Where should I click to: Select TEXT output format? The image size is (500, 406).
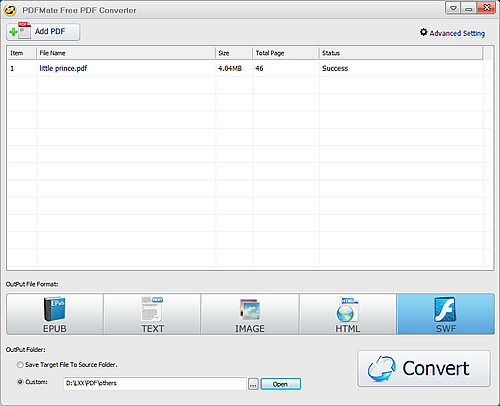152,314
